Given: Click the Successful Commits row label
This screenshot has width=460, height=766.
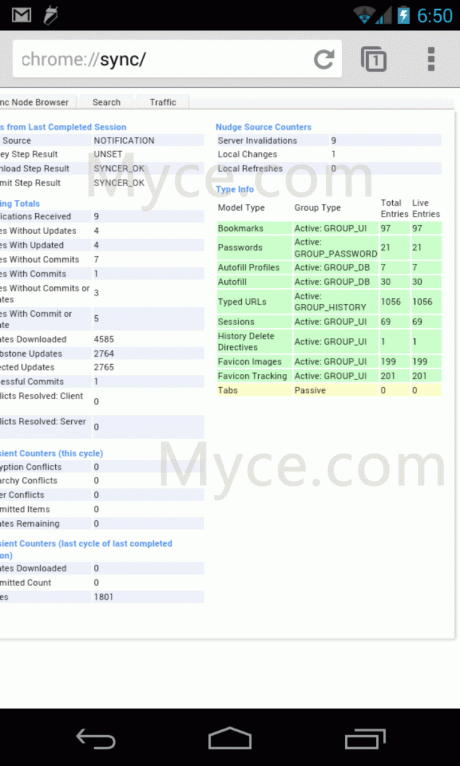Looking at the screenshot, I should click(32, 382).
